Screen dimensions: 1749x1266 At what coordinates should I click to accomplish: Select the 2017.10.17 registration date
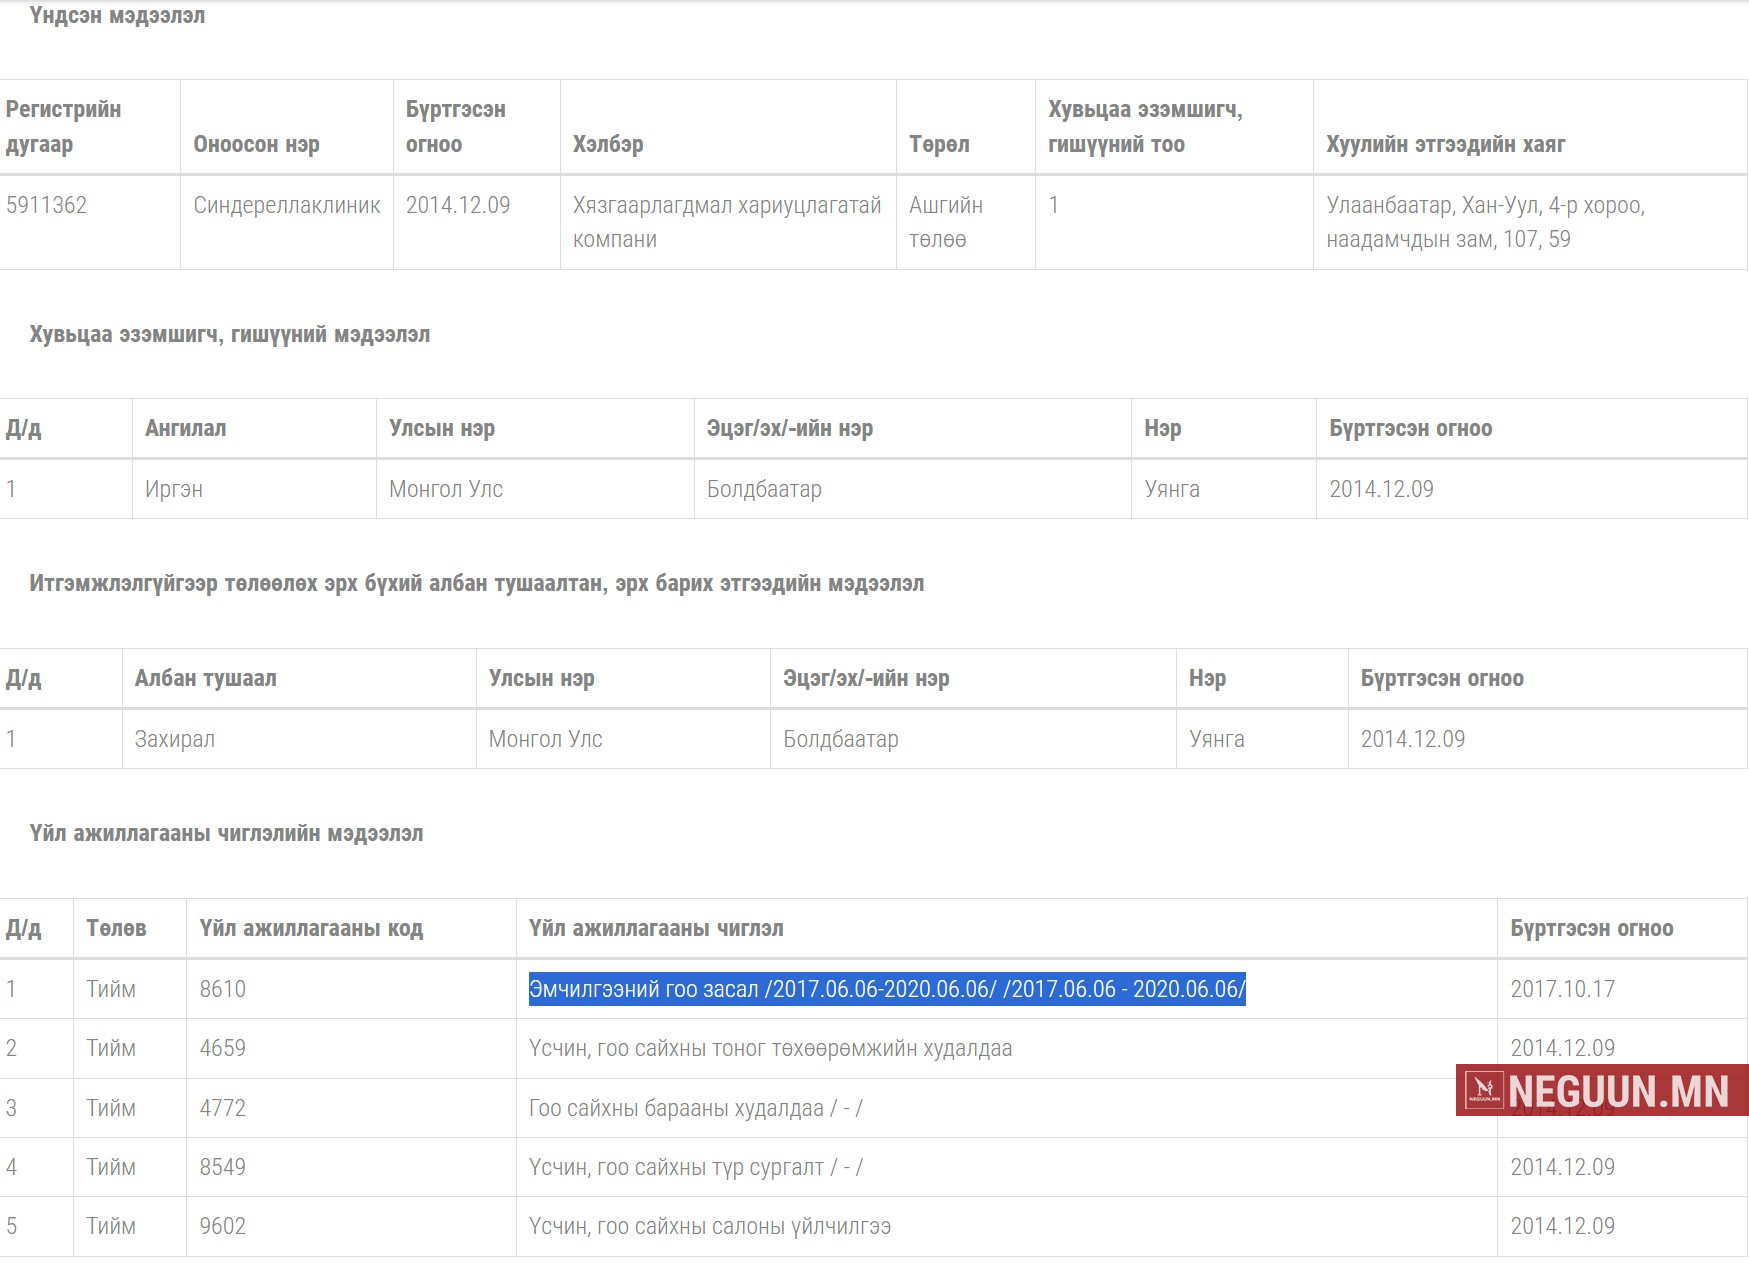pos(1562,989)
